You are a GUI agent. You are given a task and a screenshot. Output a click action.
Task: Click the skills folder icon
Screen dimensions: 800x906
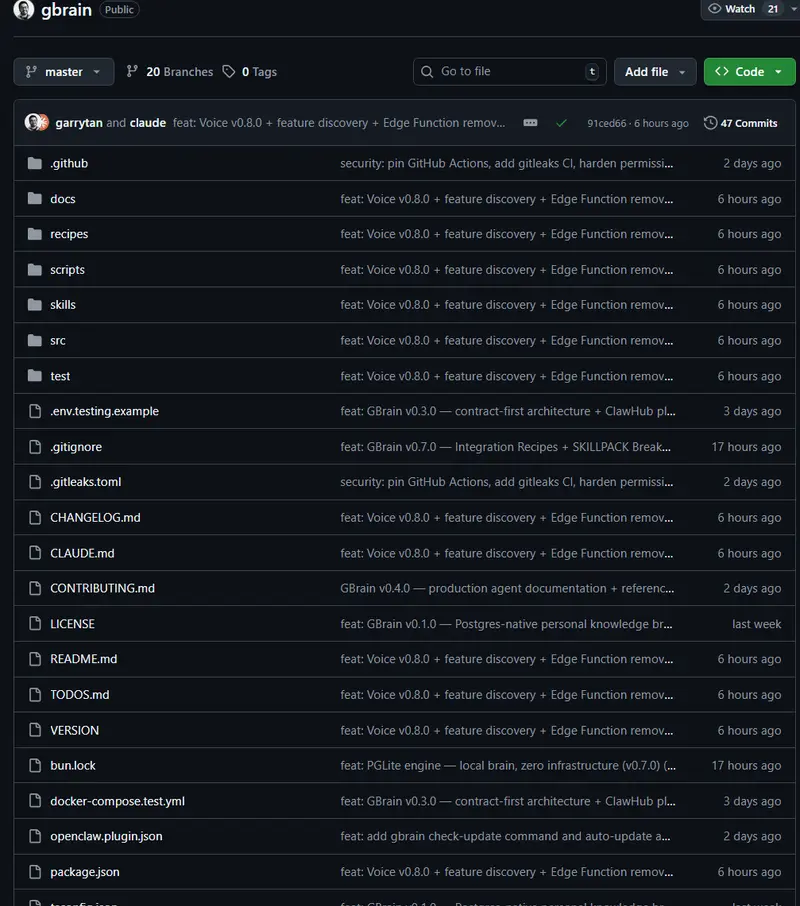tap(35, 305)
